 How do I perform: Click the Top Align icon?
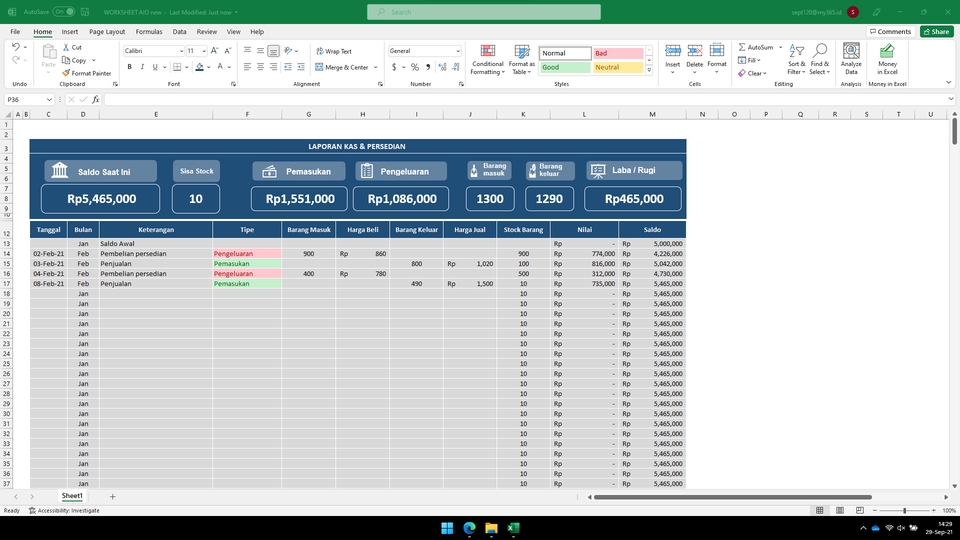coord(247,51)
